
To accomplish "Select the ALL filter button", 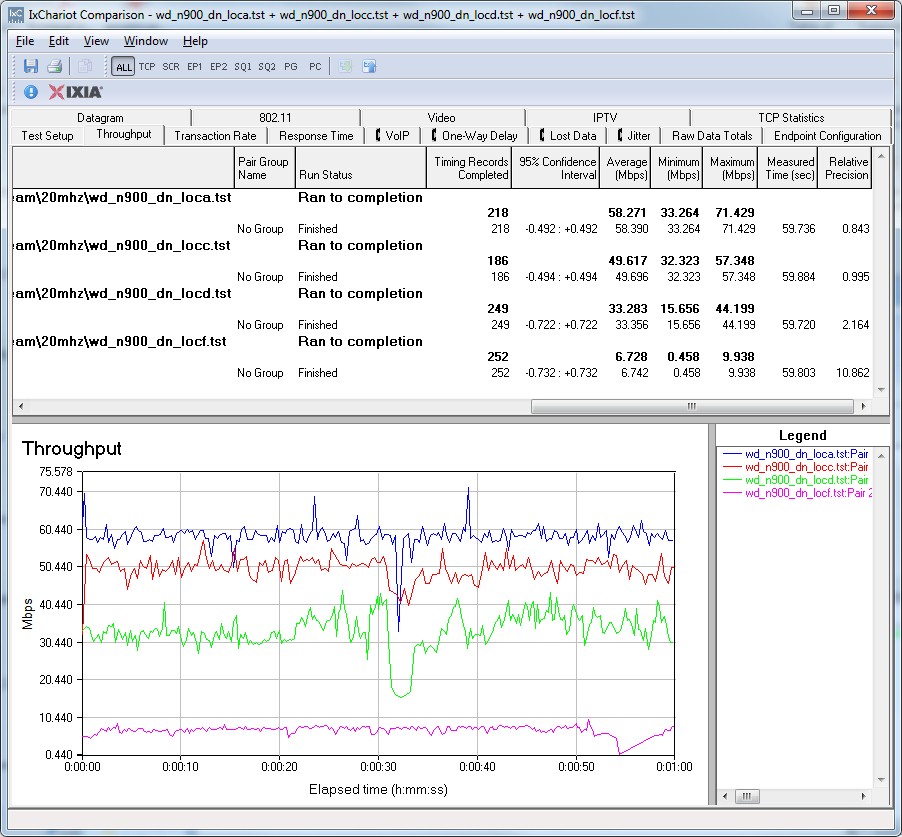I will pos(123,67).
